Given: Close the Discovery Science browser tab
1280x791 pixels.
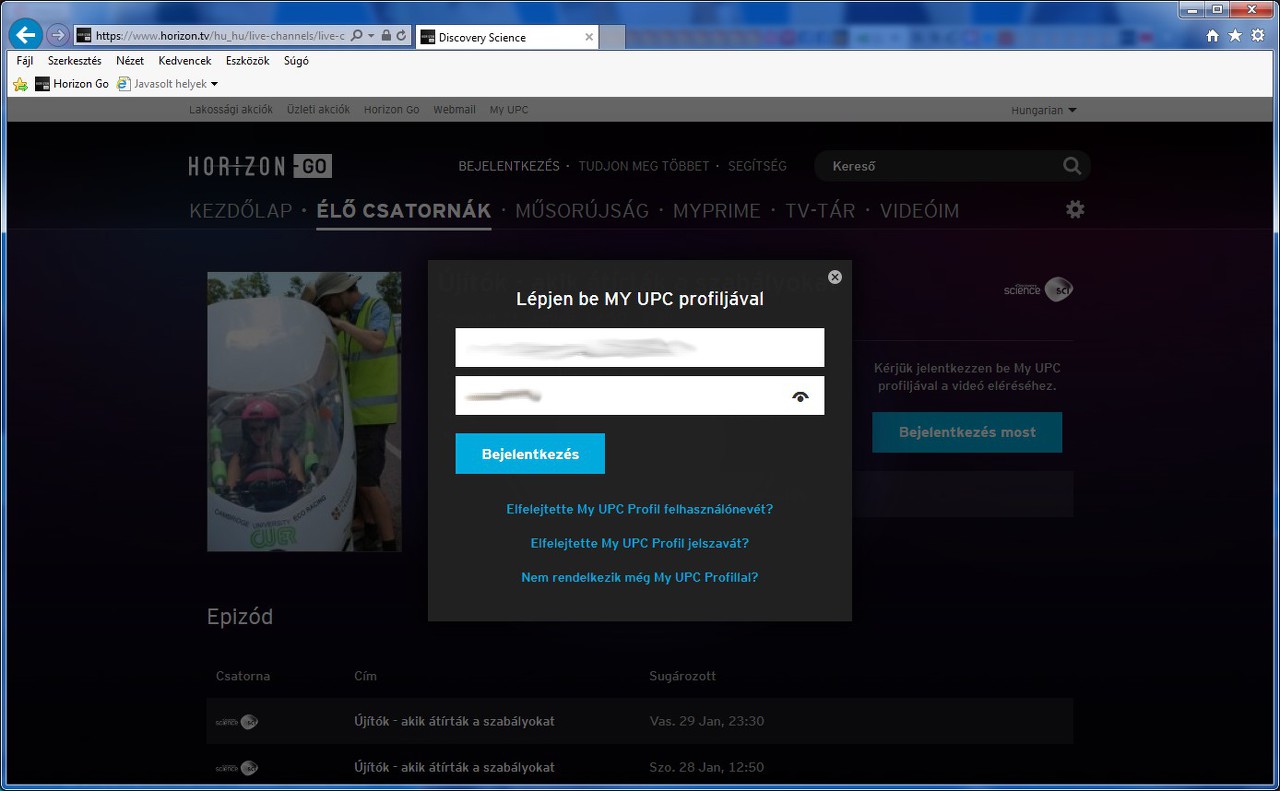Looking at the screenshot, I should click(589, 37).
